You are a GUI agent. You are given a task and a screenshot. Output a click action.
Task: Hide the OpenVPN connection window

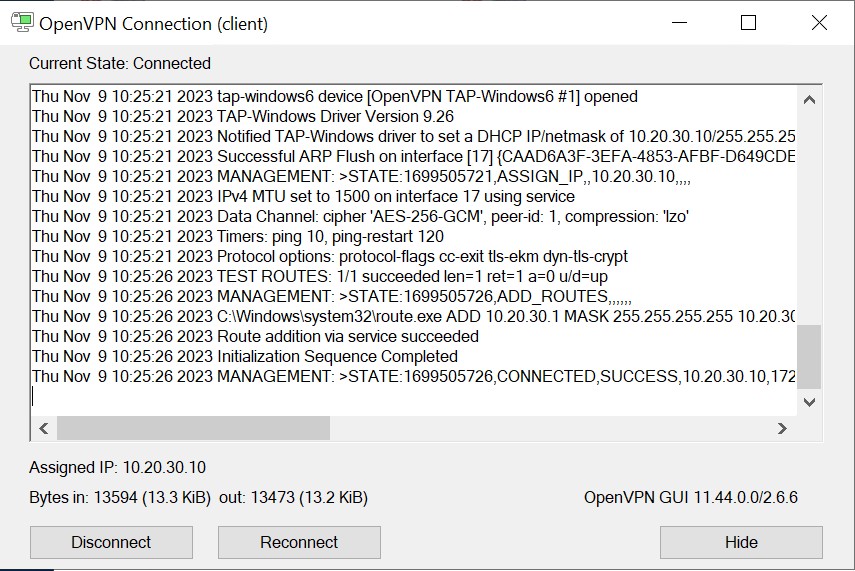tap(741, 542)
